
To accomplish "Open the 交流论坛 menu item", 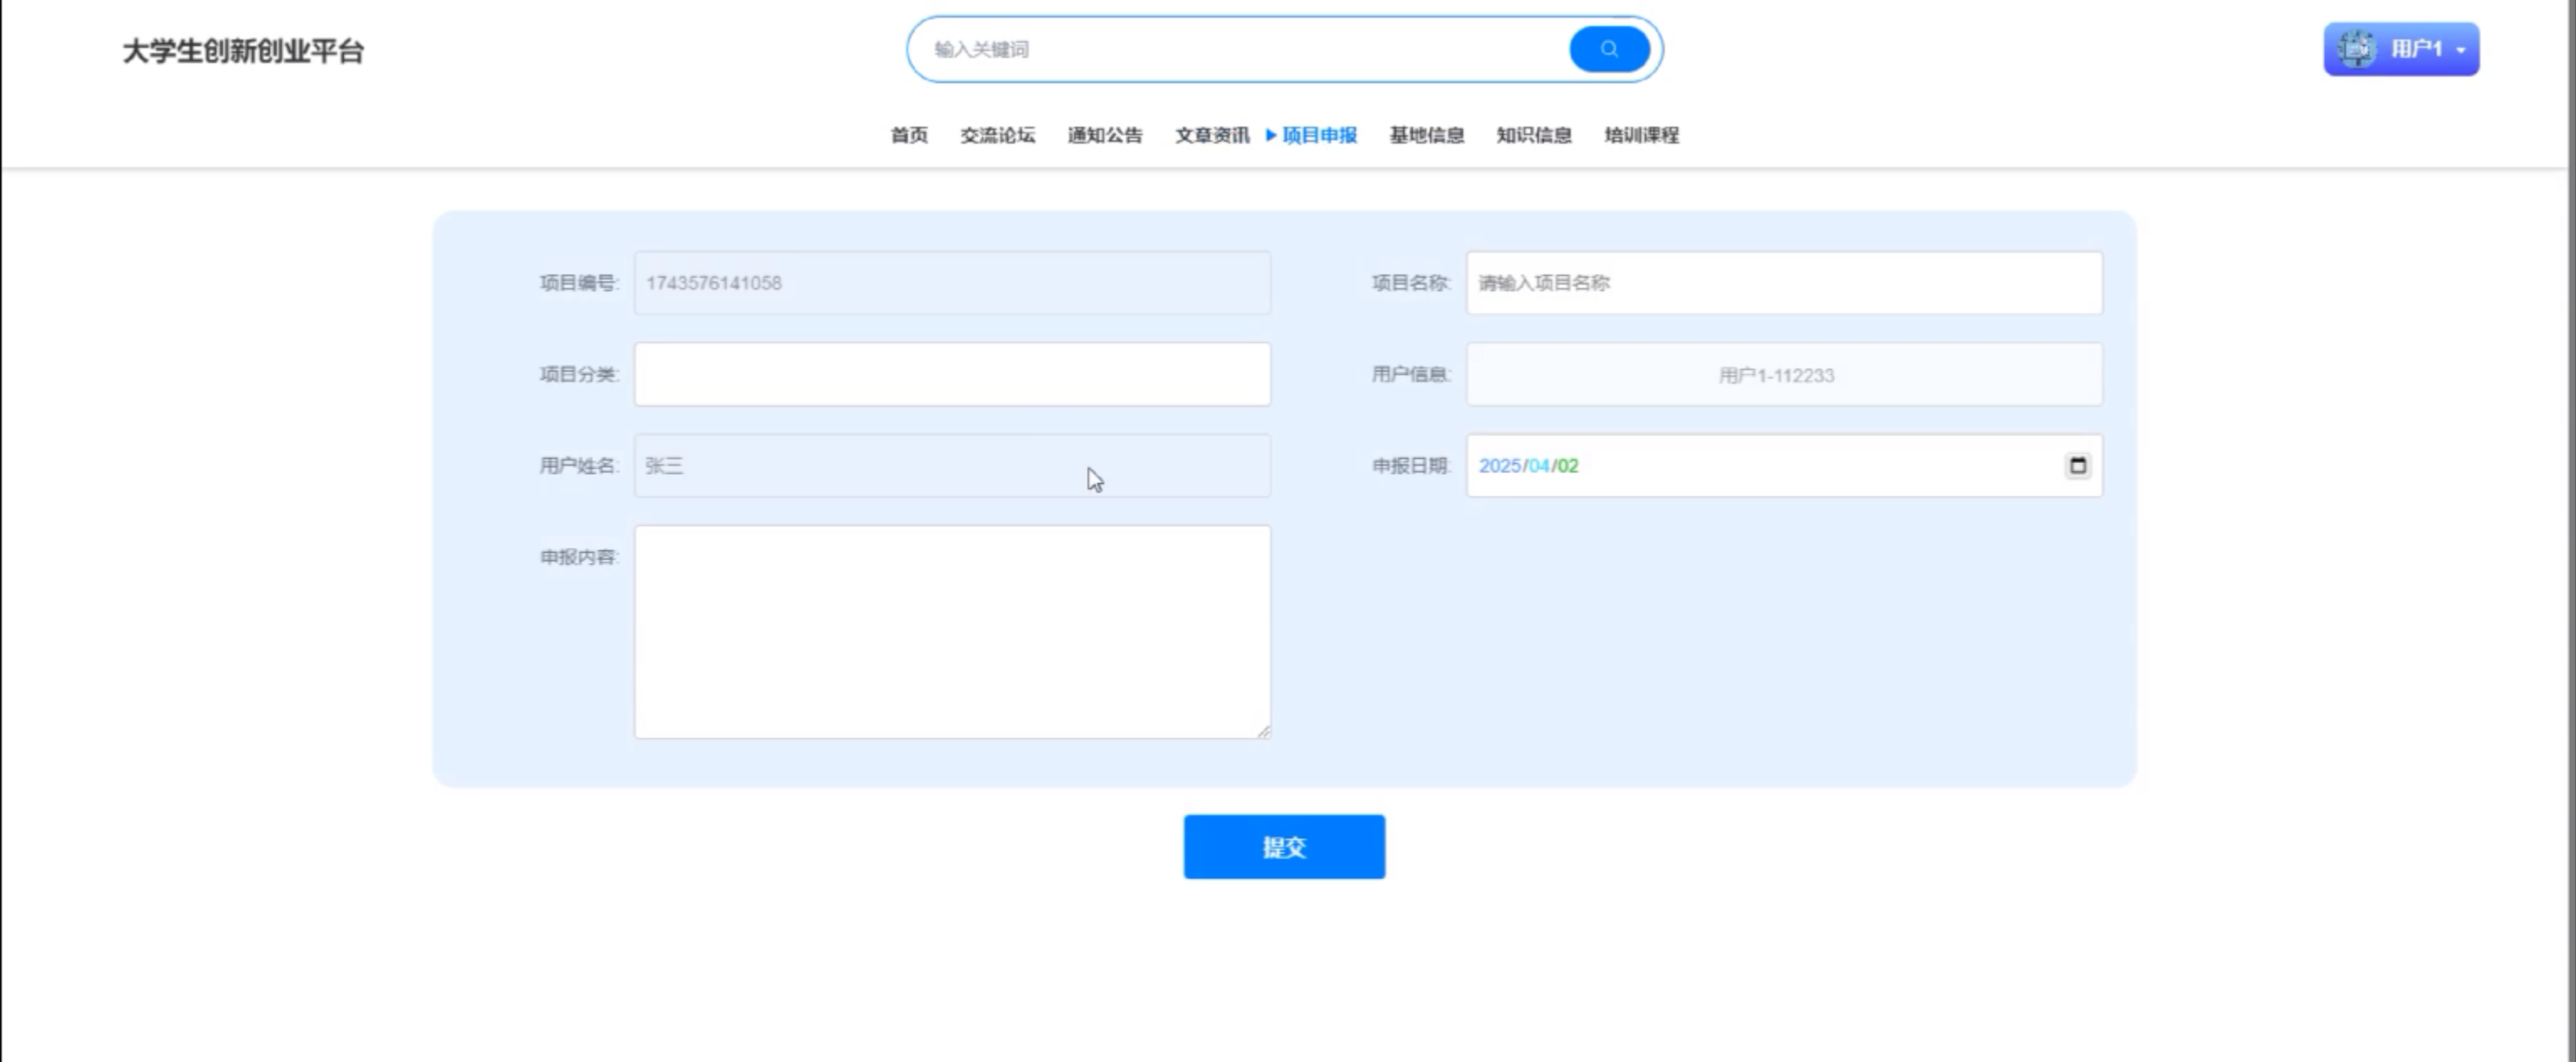I will pyautogui.click(x=997, y=135).
